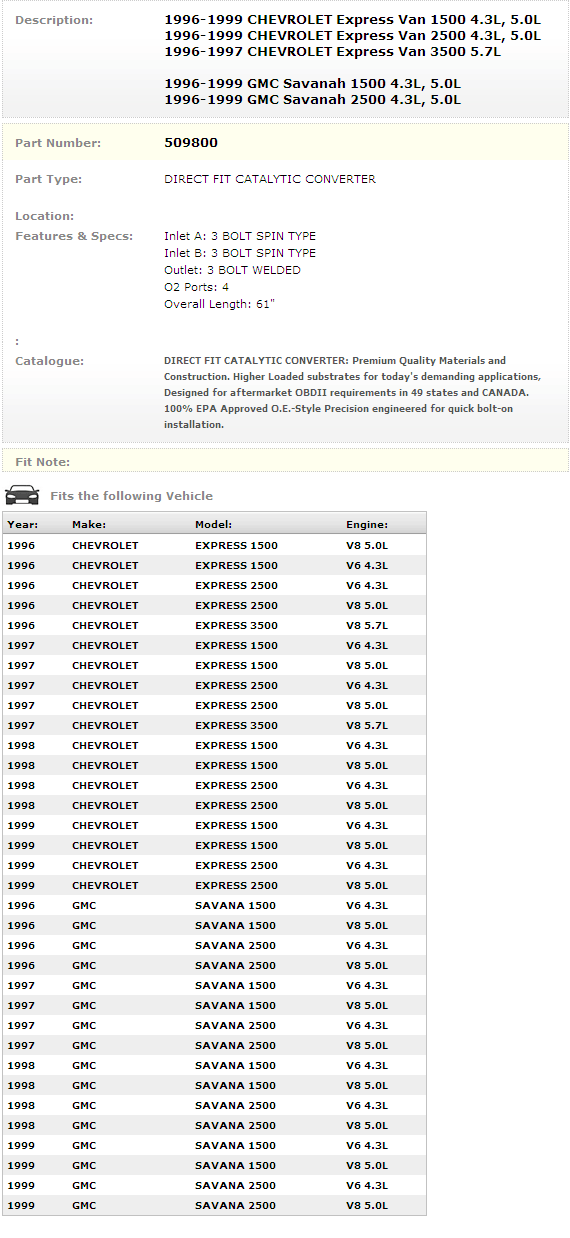Click the Inlet A: 3 BOLT SPIN TYPE spec
The image size is (570, 1238).
pos(240,236)
